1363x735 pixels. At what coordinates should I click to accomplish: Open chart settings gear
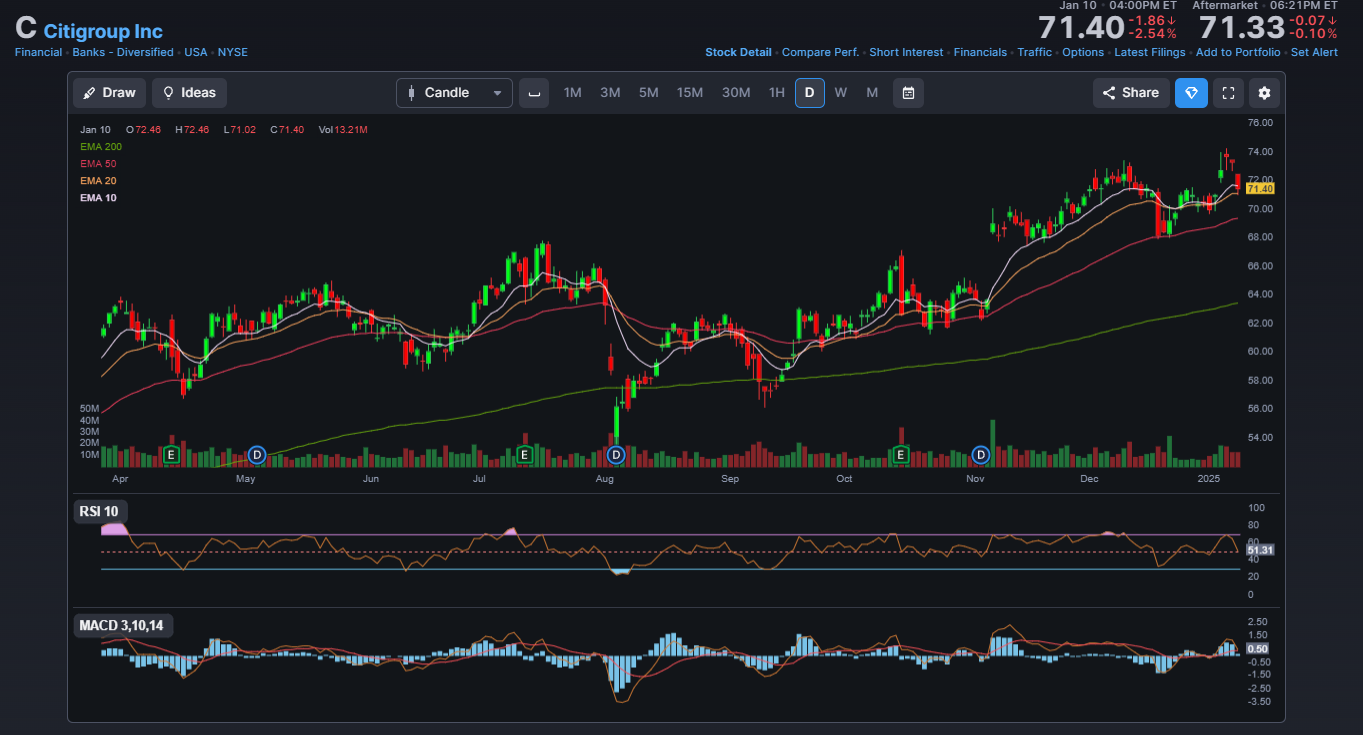[x=1264, y=93]
